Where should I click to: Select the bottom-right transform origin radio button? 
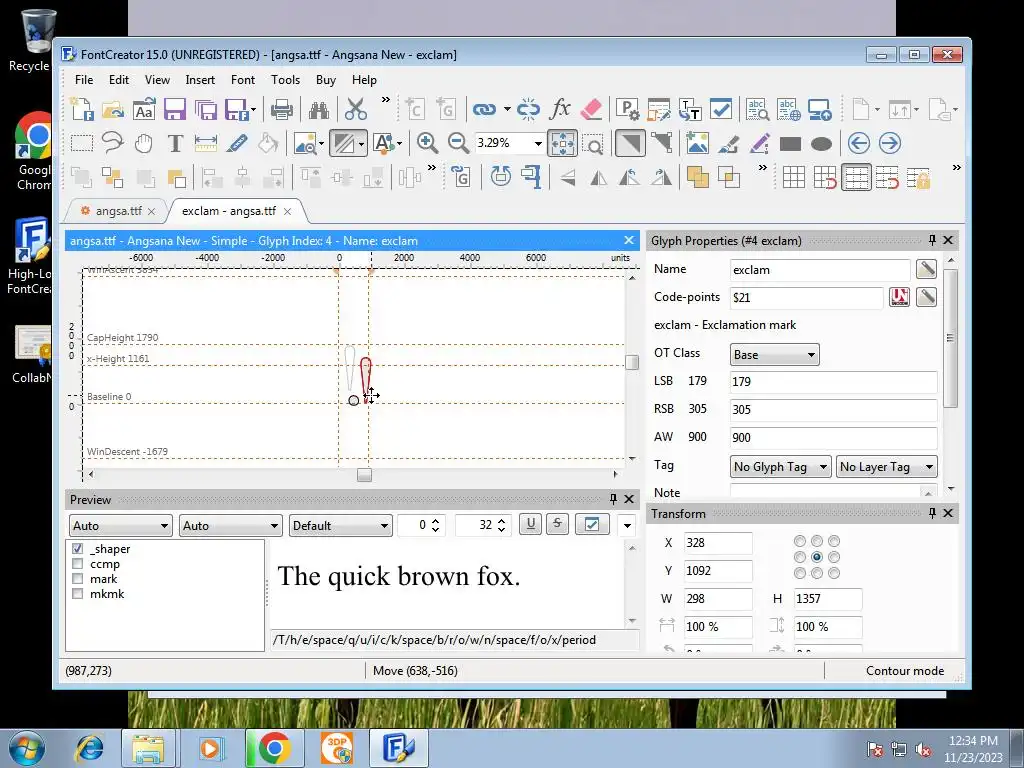[x=834, y=573]
